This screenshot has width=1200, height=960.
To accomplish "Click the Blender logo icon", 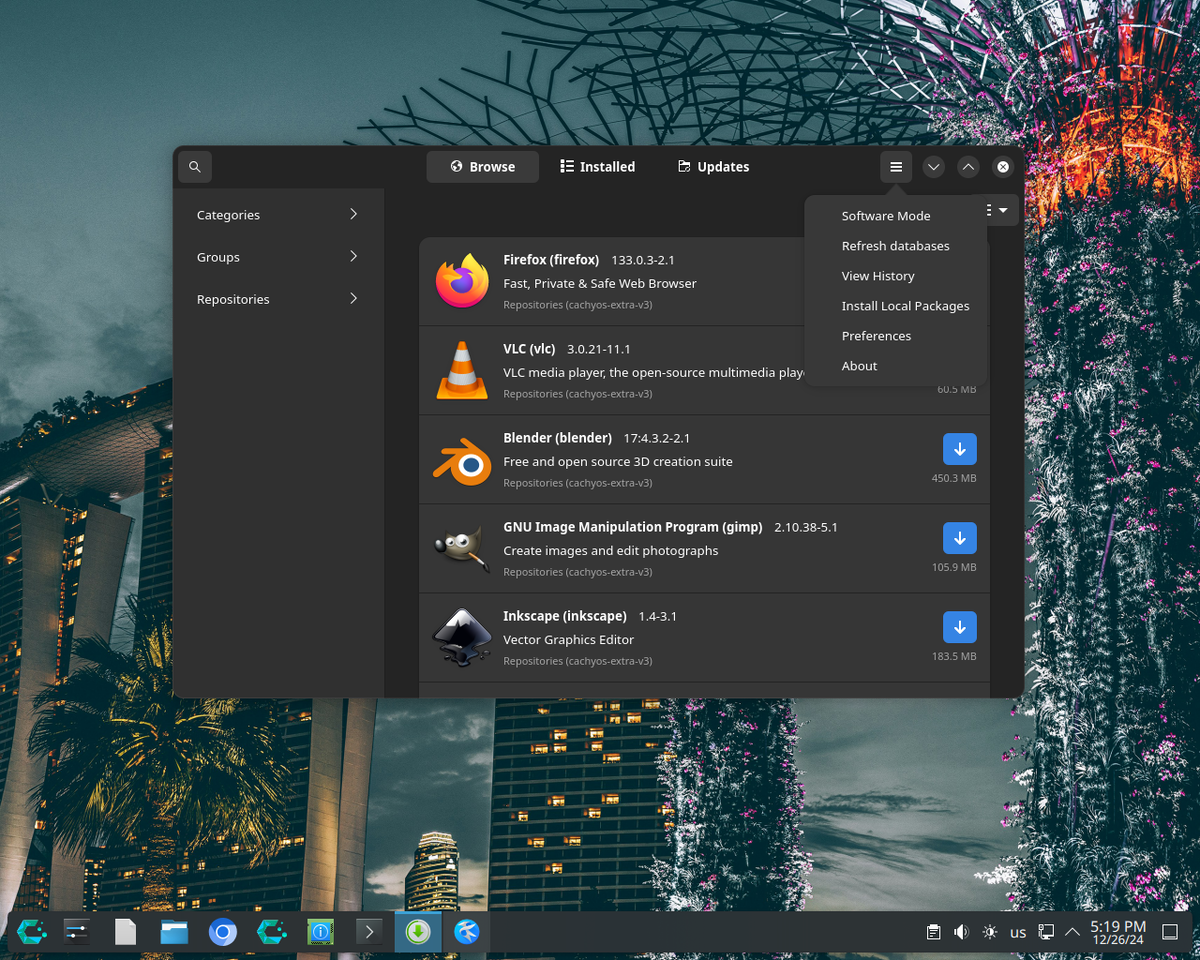I will [x=462, y=460].
